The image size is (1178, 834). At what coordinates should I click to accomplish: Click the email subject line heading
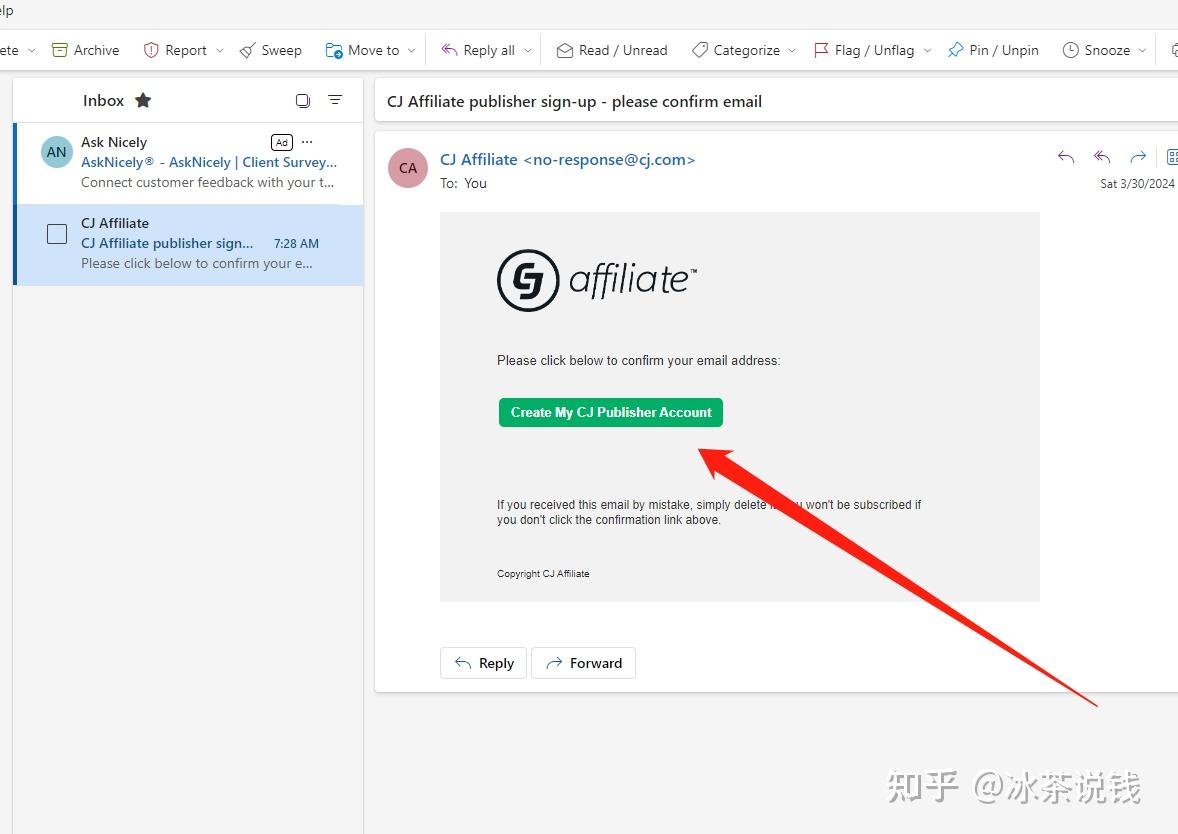click(575, 101)
